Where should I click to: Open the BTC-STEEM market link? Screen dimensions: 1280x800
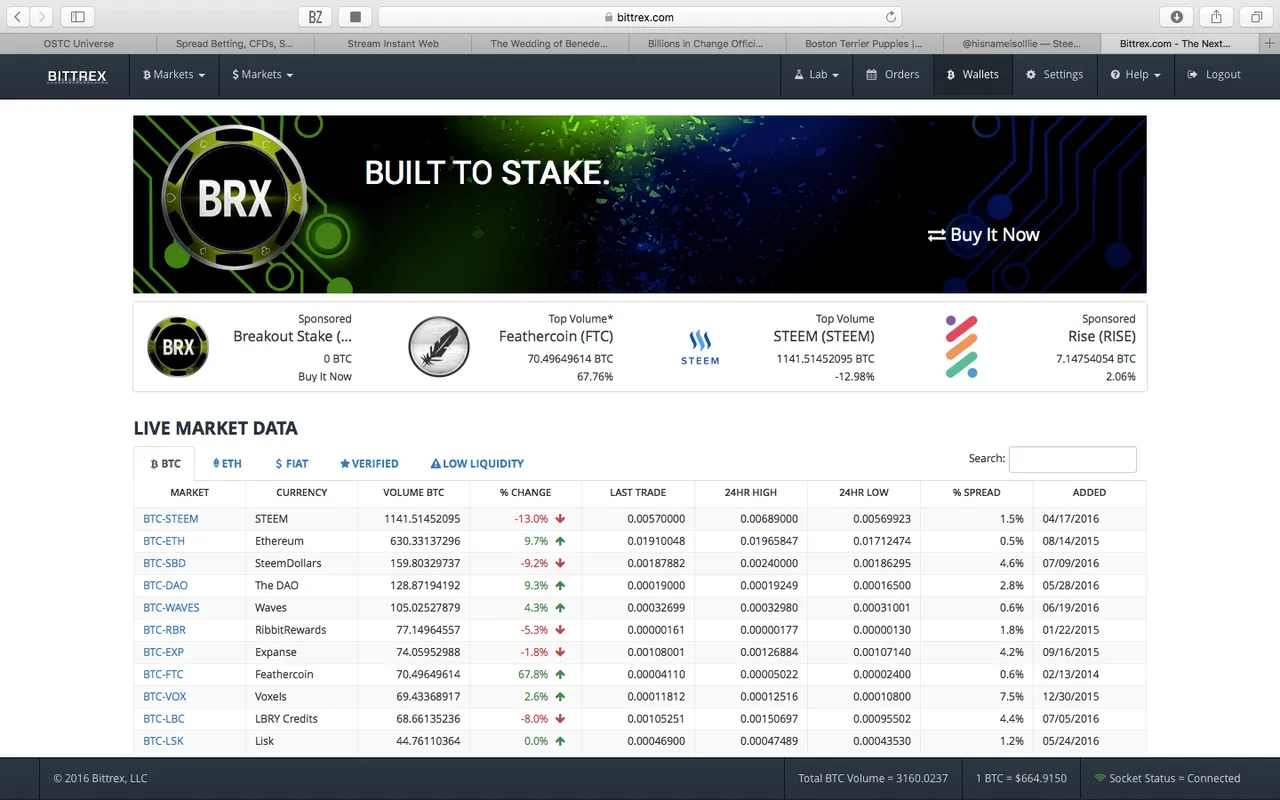[x=171, y=519]
